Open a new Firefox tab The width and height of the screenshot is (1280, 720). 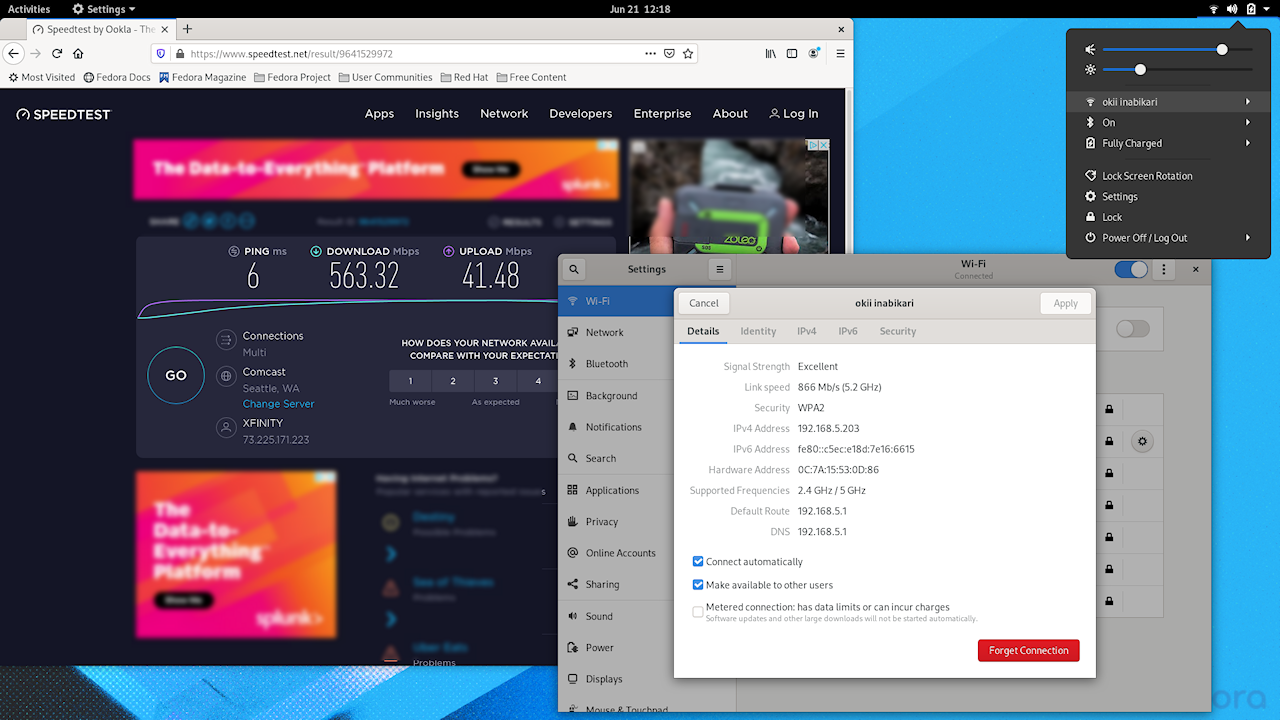[187, 29]
